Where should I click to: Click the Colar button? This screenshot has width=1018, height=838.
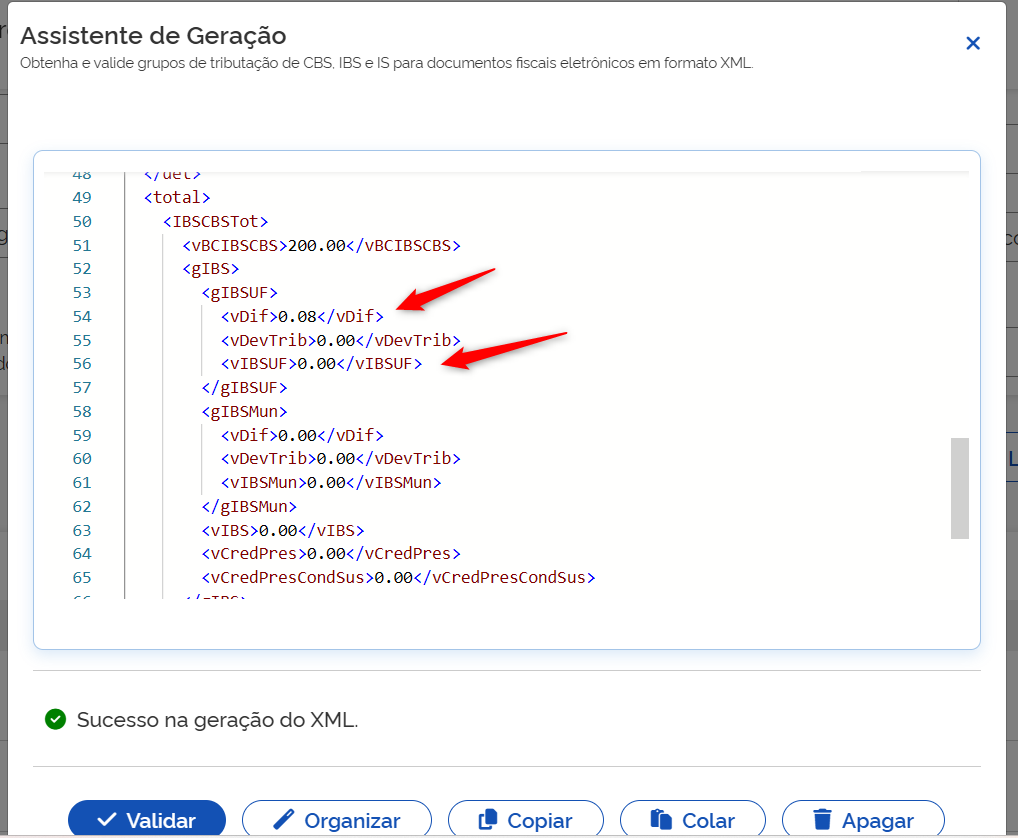(693, 820)
